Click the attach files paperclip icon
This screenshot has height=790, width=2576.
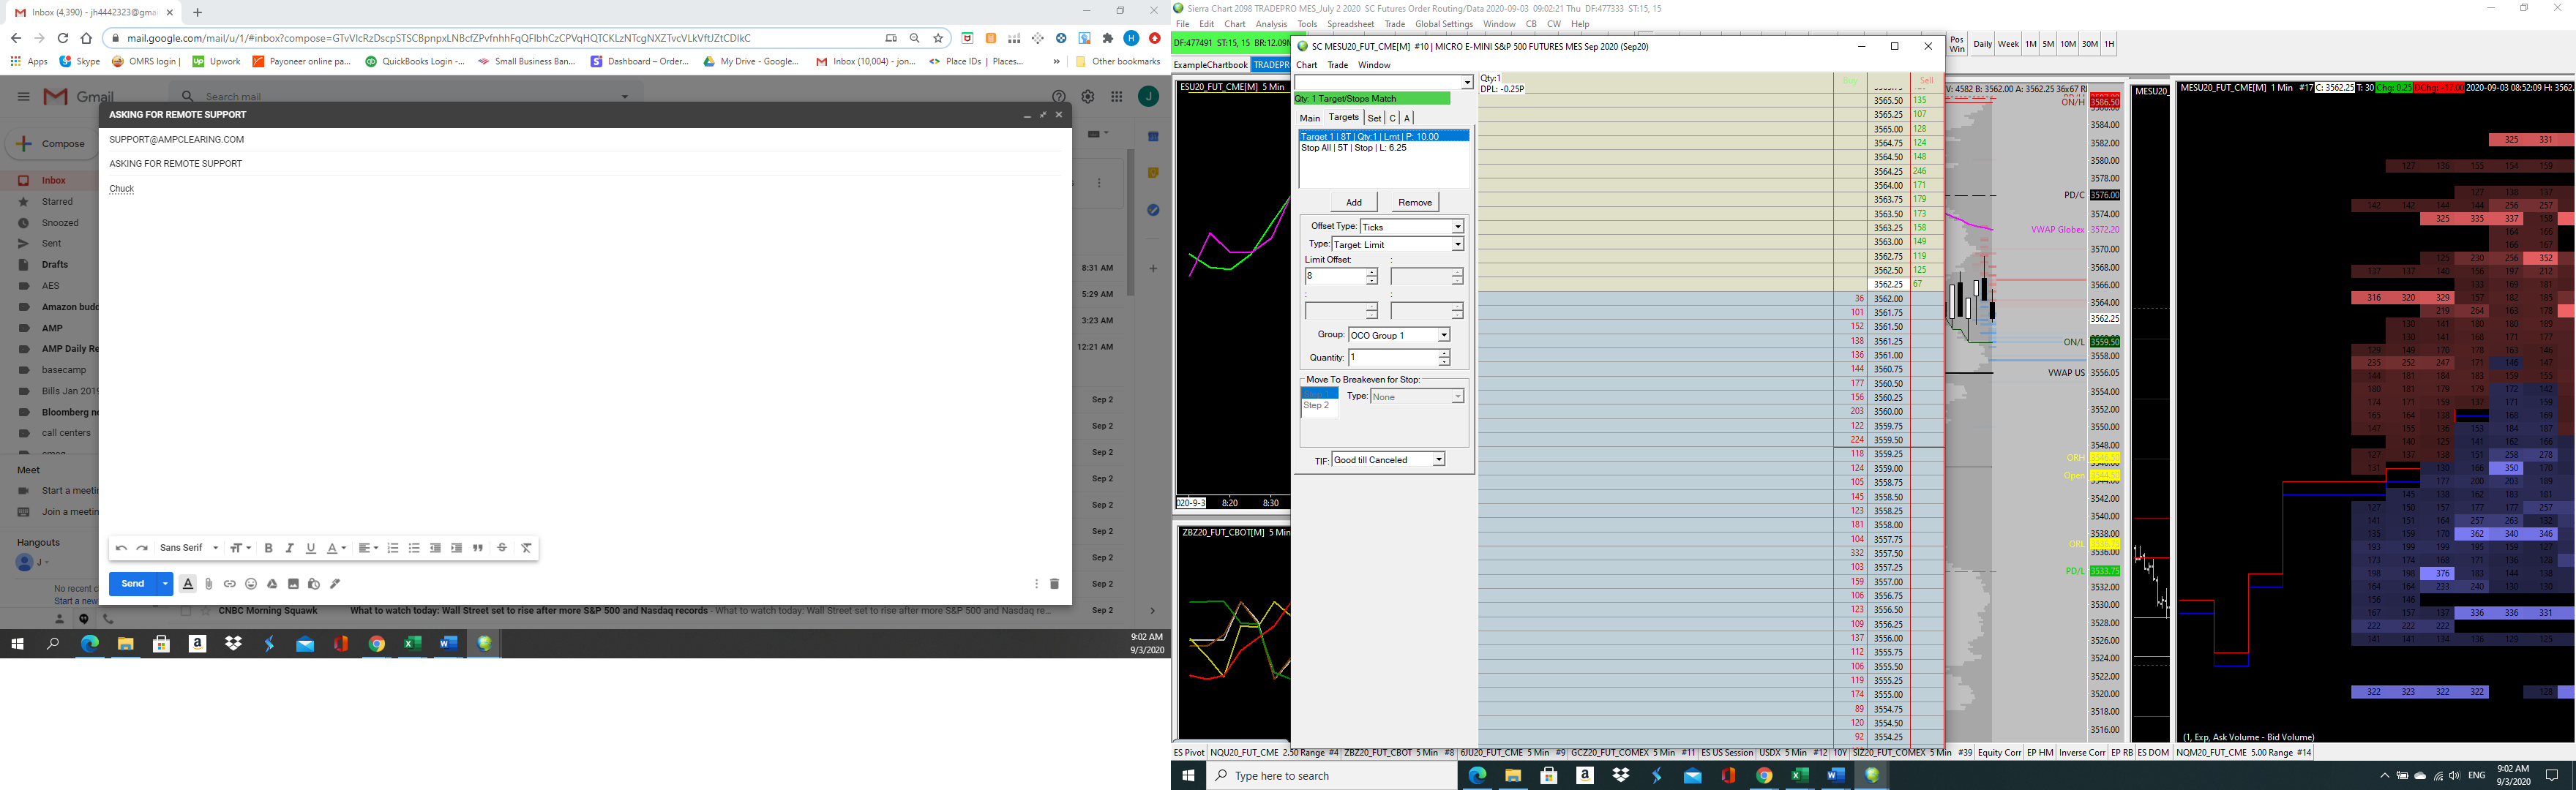(208, 584)
